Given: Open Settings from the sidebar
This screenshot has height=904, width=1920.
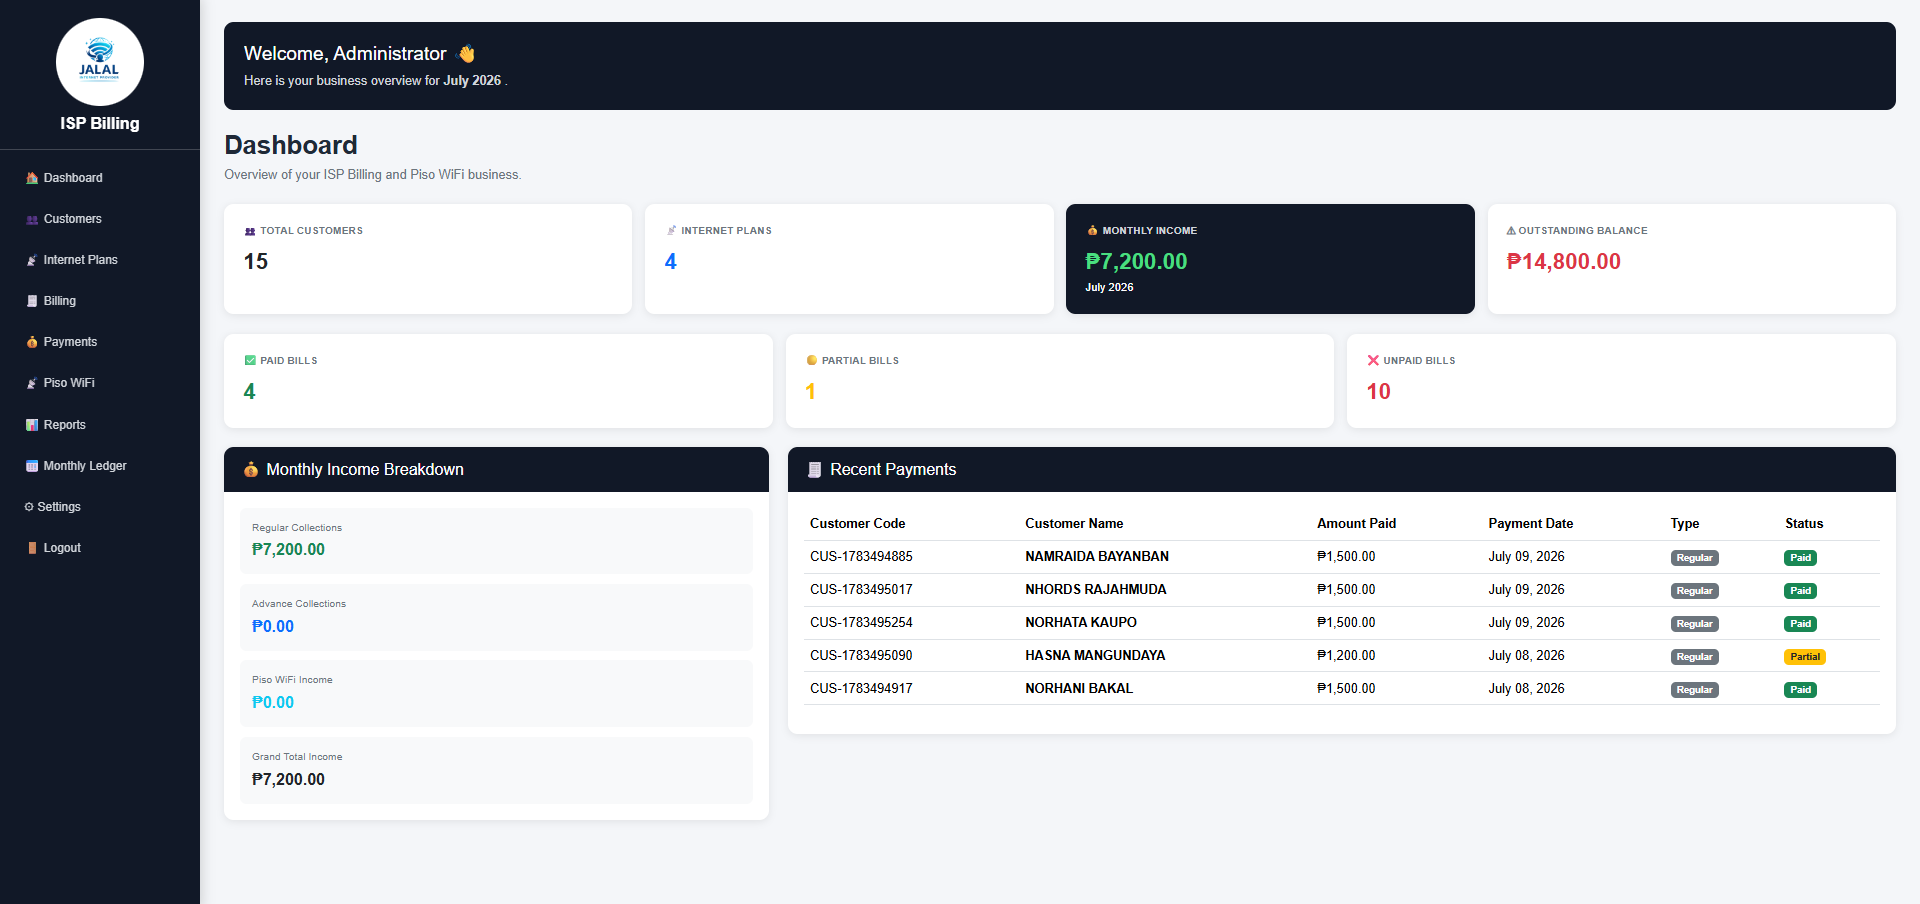Looking at the screenshot, I should click(100, 507).
